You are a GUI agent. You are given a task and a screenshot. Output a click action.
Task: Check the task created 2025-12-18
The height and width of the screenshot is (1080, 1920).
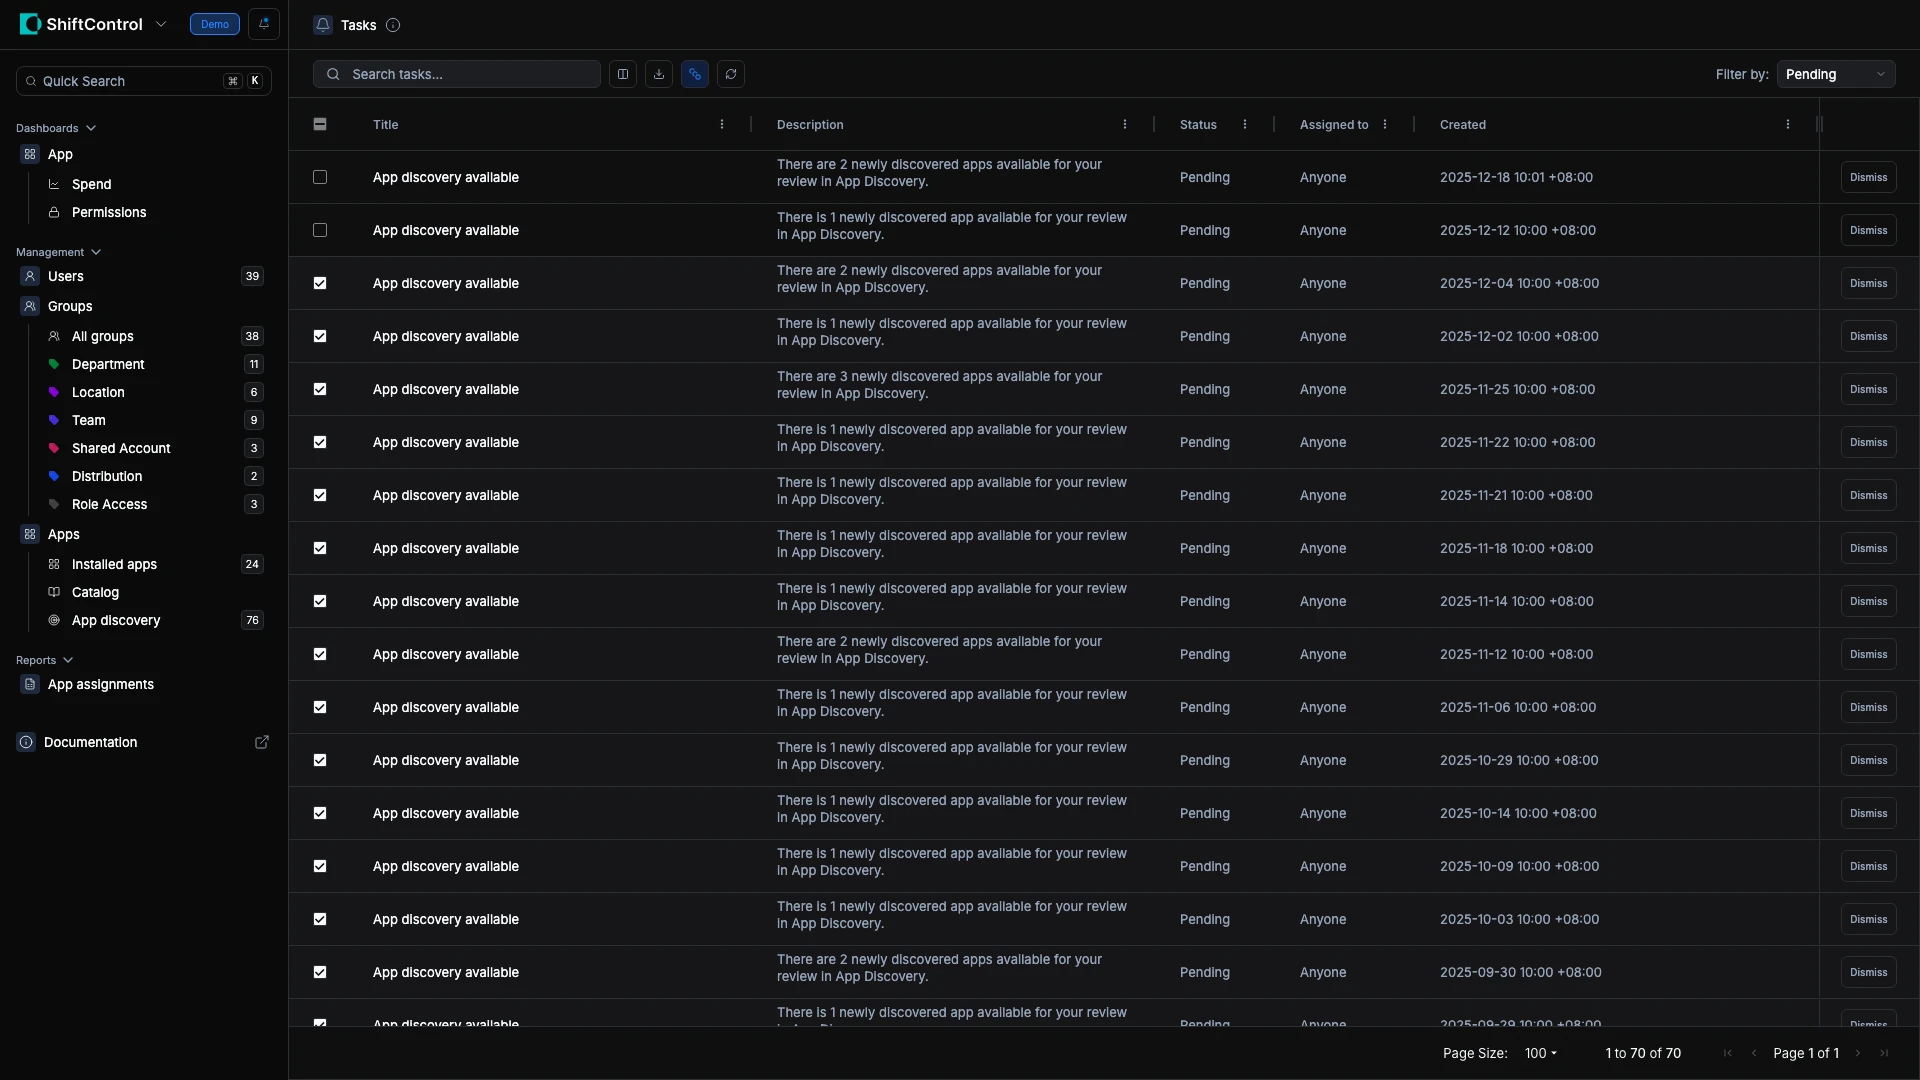(x=320, y=177)
